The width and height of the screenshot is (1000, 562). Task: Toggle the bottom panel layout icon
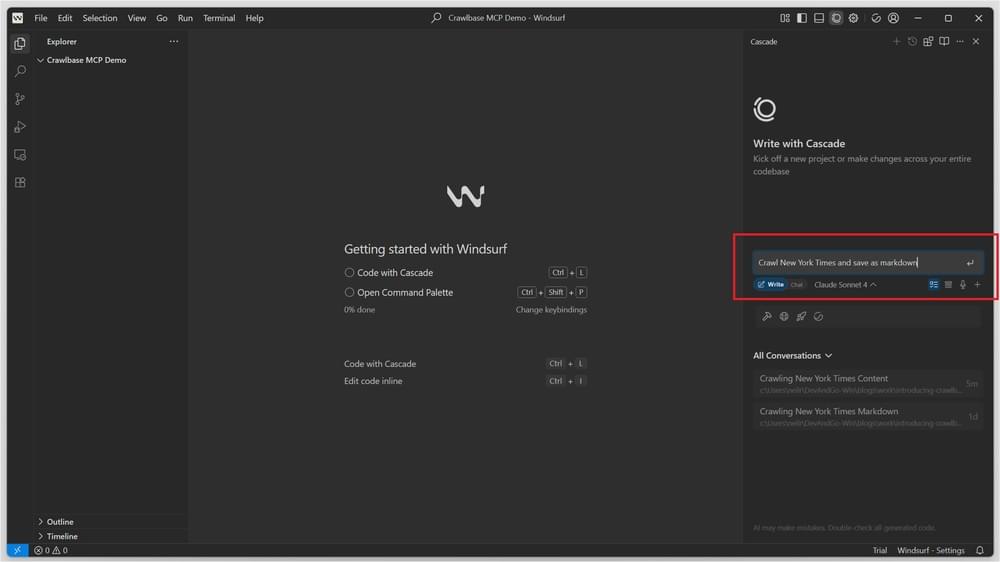click(x=819, y=18)
